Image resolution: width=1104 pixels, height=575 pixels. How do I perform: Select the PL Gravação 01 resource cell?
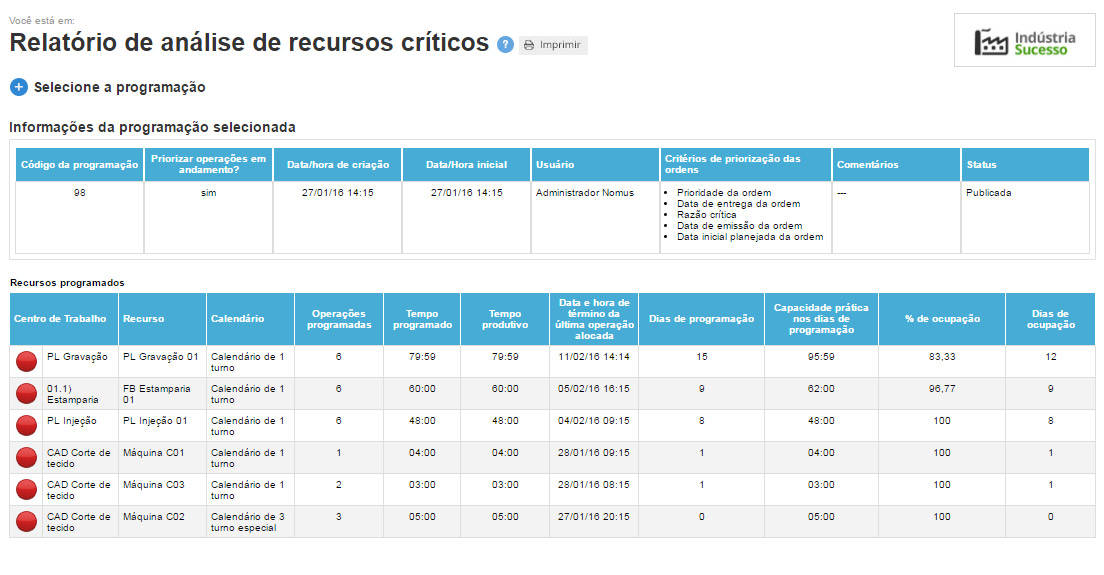161,356
